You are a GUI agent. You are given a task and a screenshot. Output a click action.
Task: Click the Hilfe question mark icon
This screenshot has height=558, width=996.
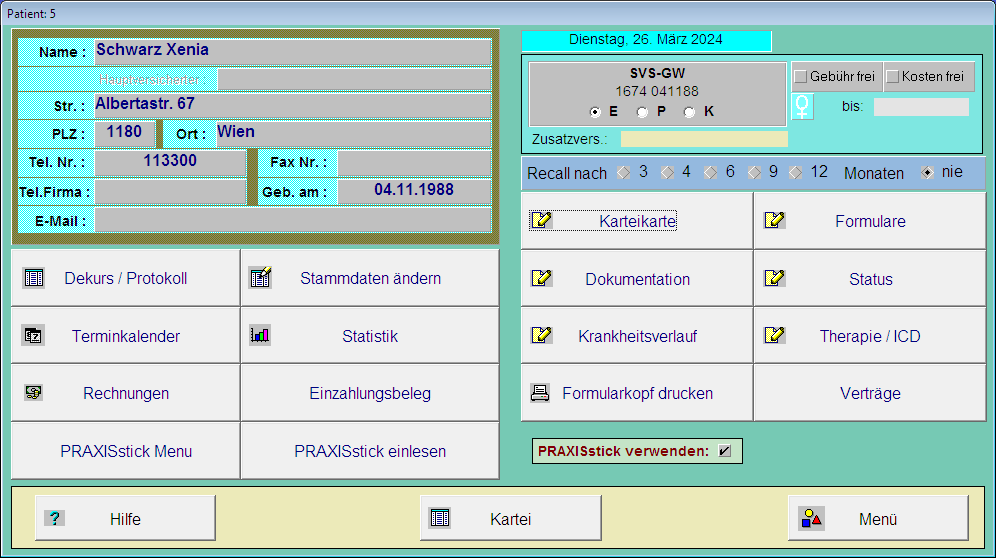tap(55, 518)
